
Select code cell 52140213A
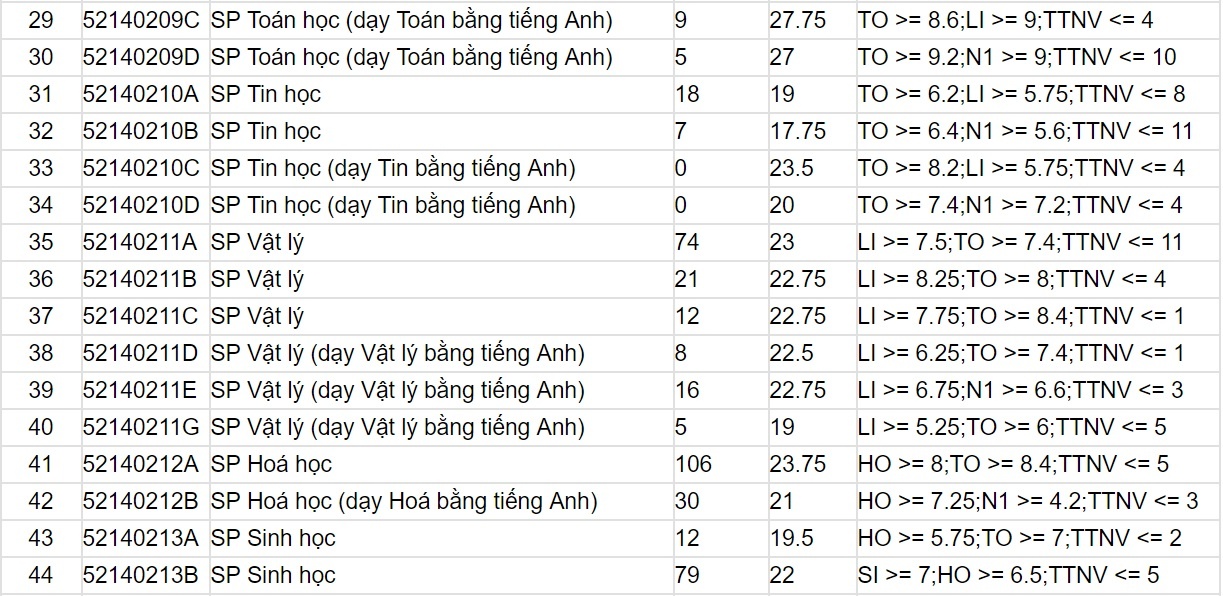point(141,538)
